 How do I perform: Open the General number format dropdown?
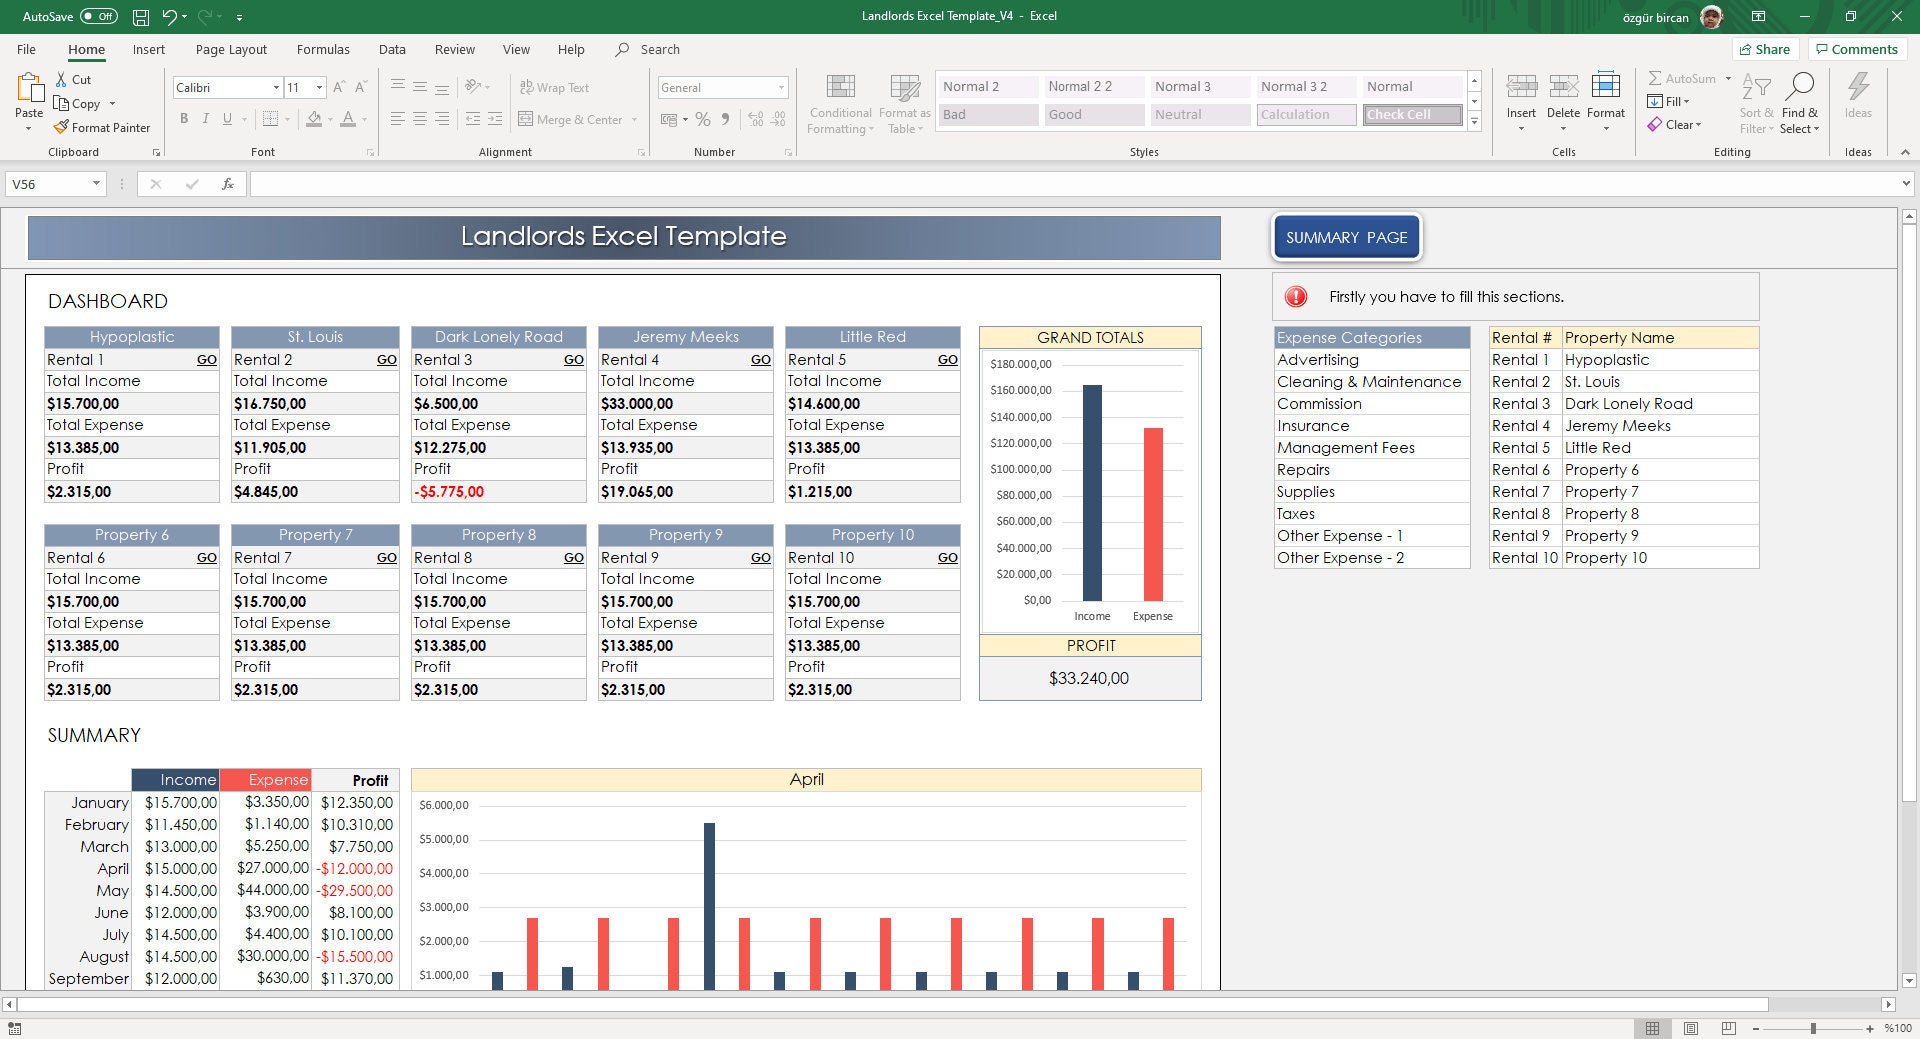point(781,88)
